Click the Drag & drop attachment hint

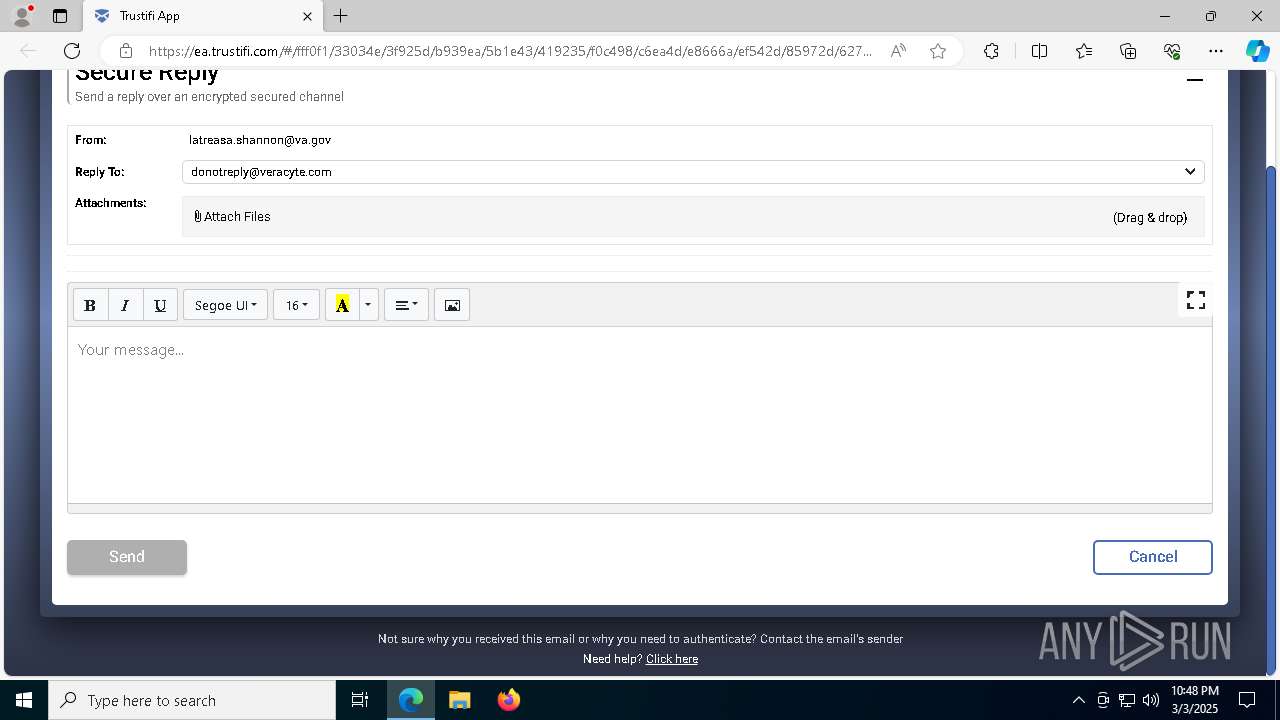click(x=1150, y=217)
